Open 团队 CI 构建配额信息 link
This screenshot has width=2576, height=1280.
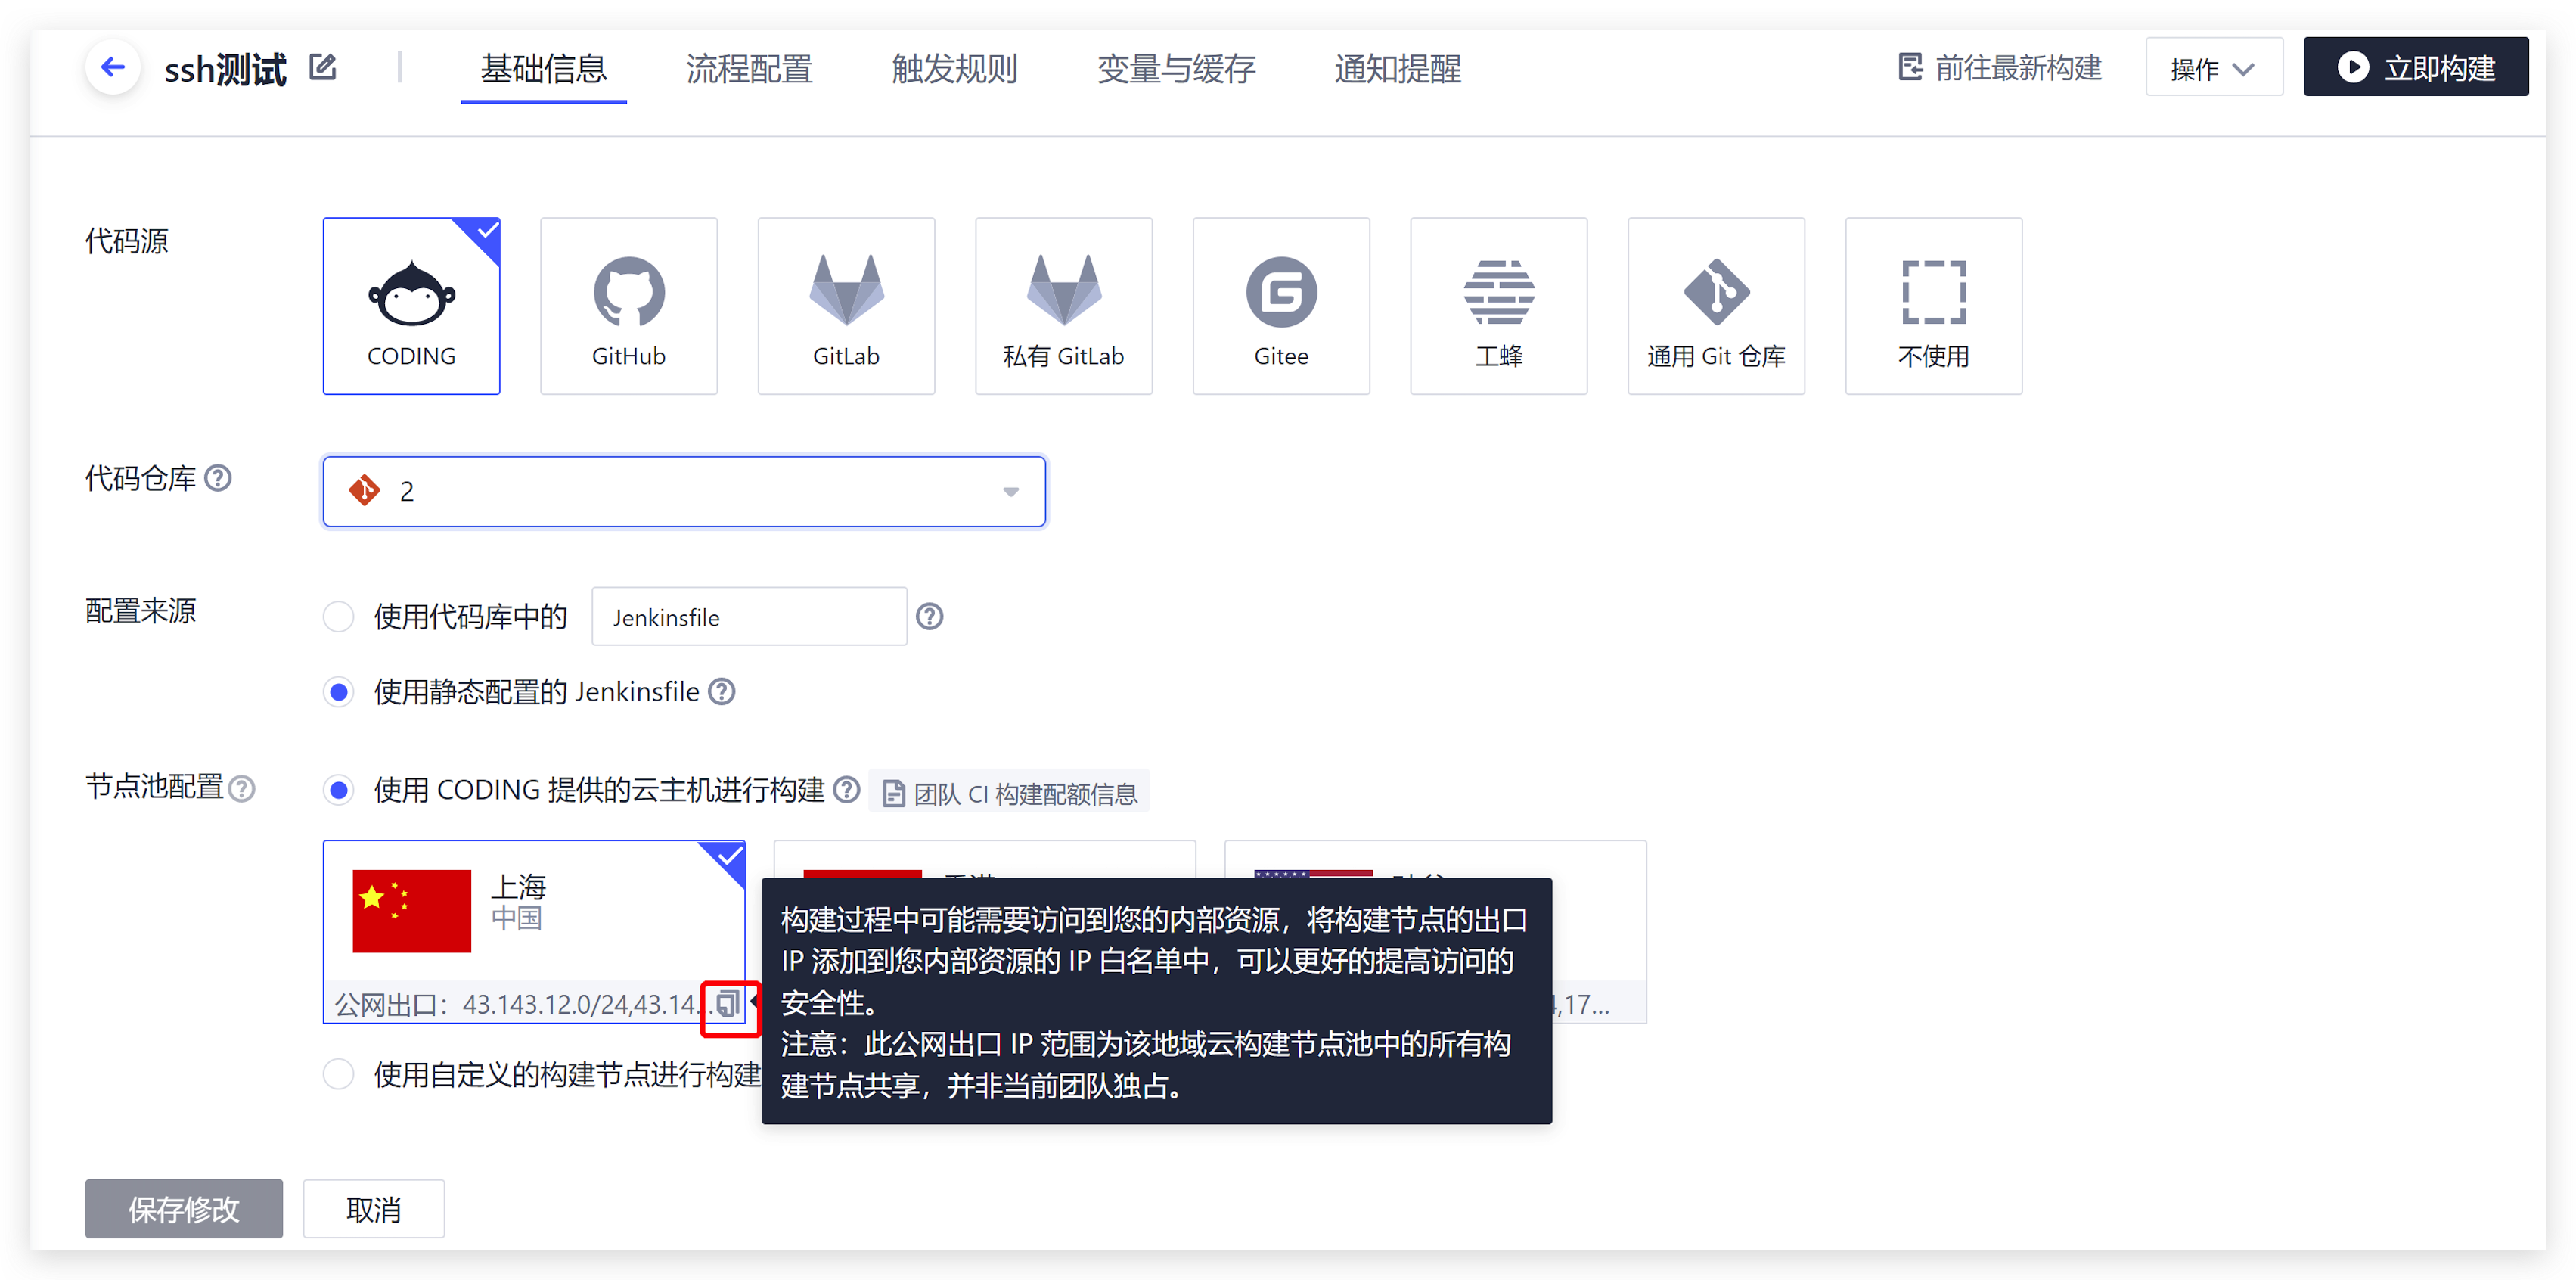click(x=1010, y=792)
